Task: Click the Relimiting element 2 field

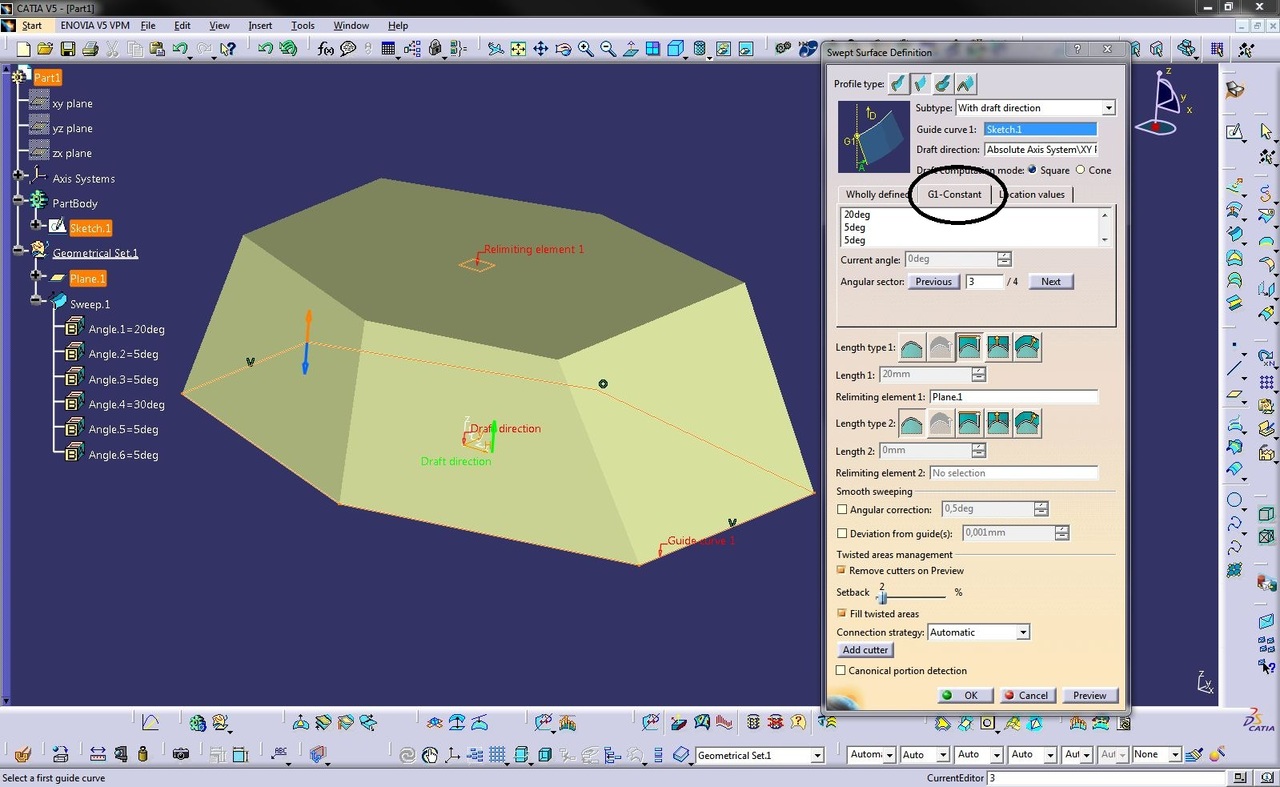Action: (1013, 473)
